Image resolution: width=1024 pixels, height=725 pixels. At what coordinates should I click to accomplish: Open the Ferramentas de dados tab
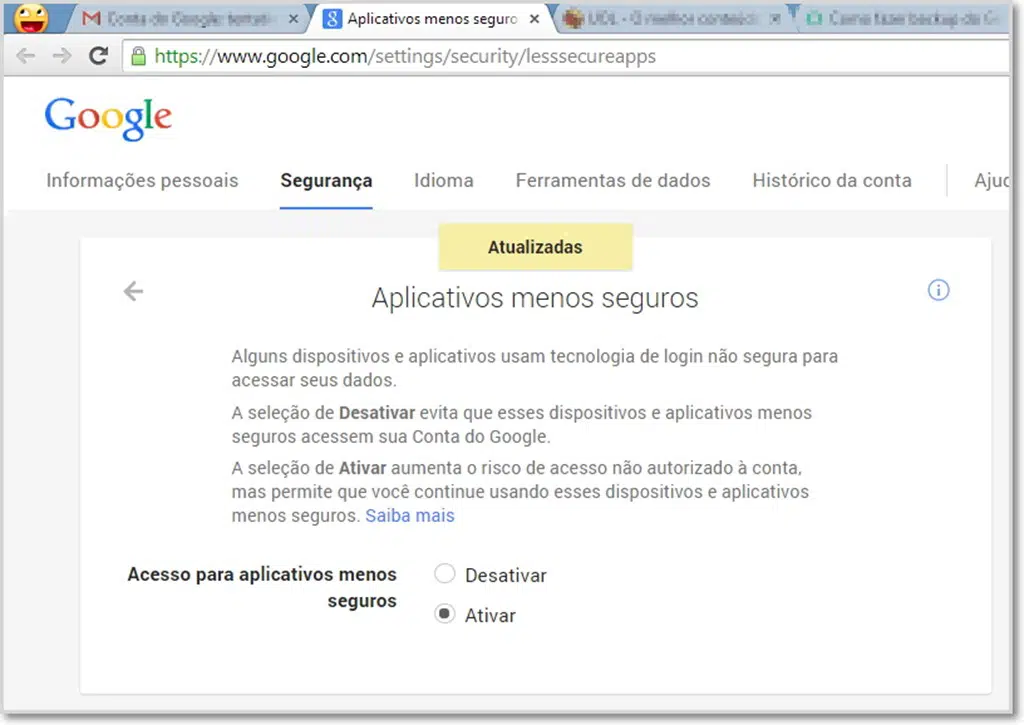(x=613, y=180)
